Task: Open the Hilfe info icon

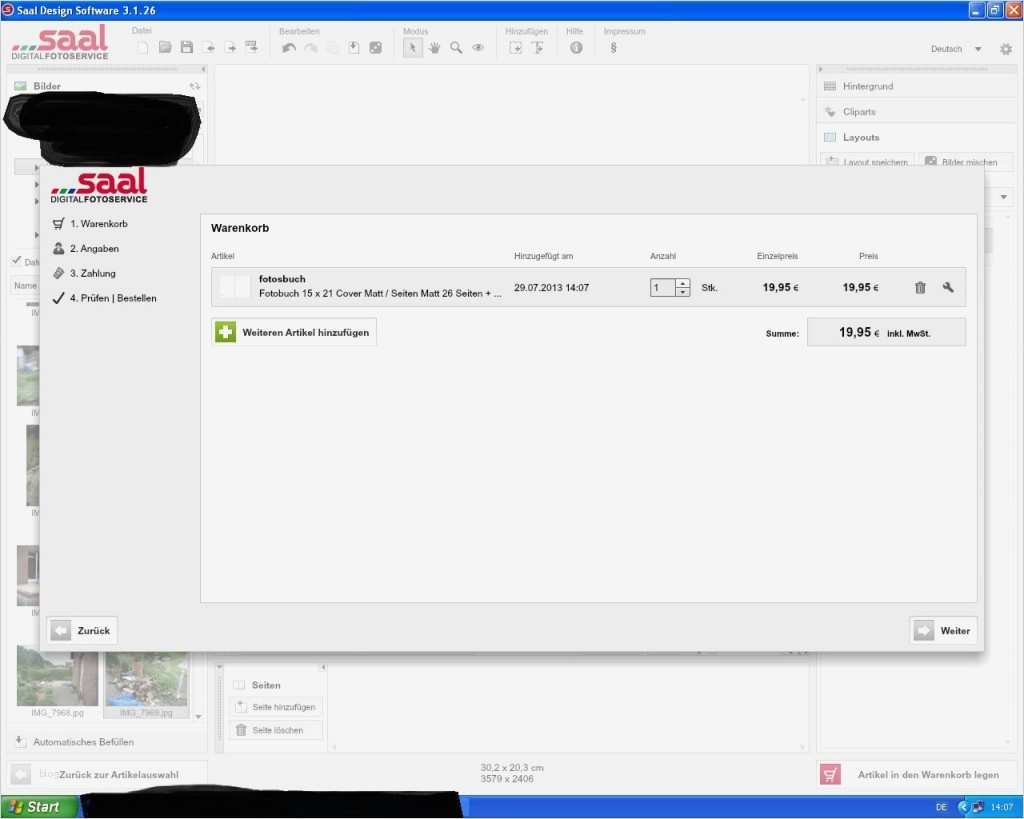Action: coord(576,48)
